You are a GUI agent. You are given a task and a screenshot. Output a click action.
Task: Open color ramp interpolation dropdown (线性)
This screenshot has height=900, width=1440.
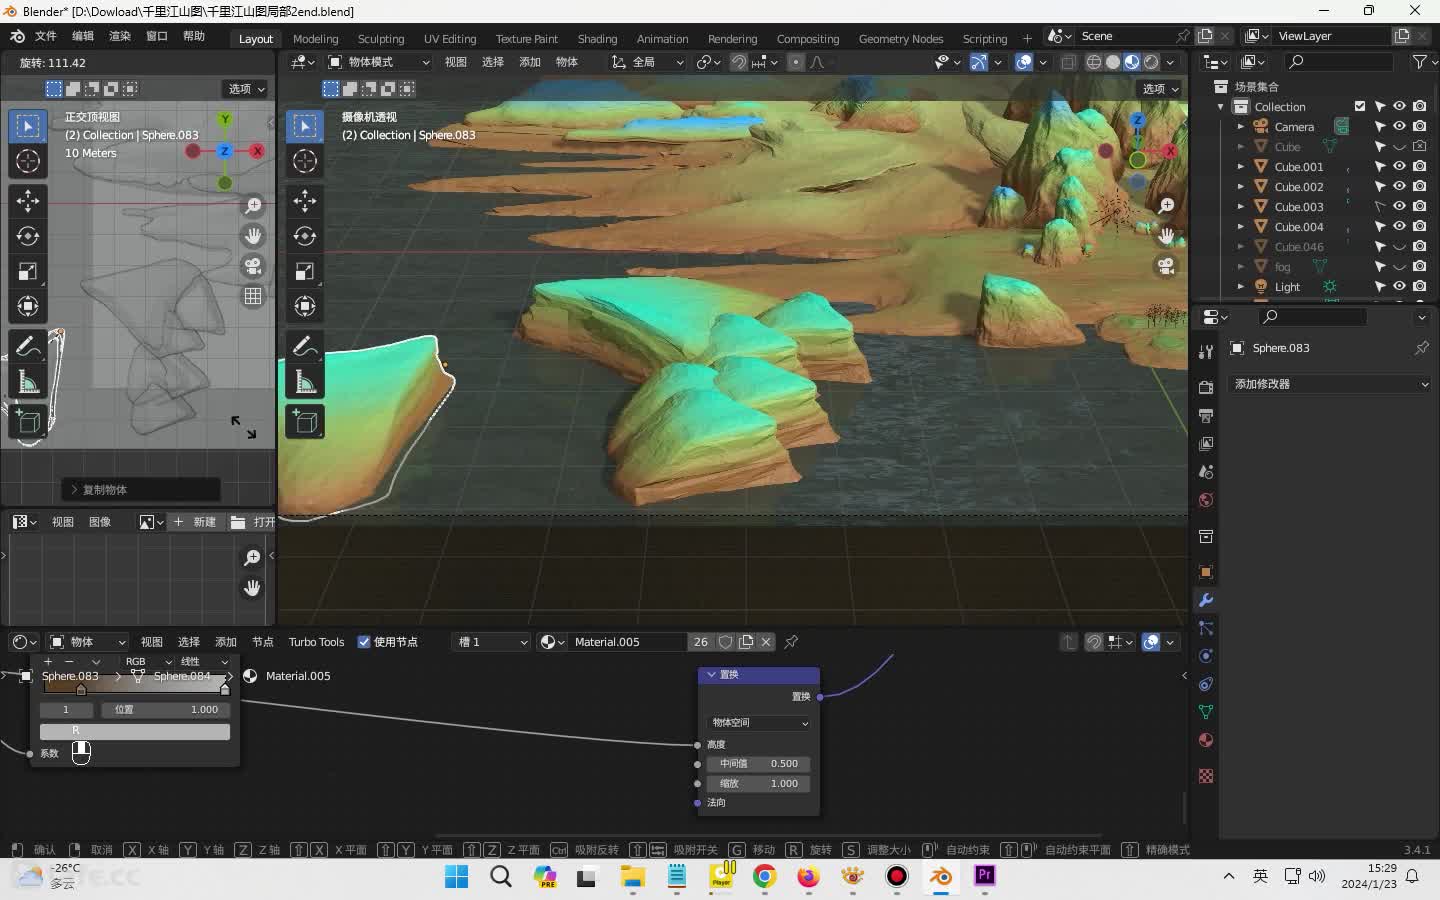tap(205, 661)
